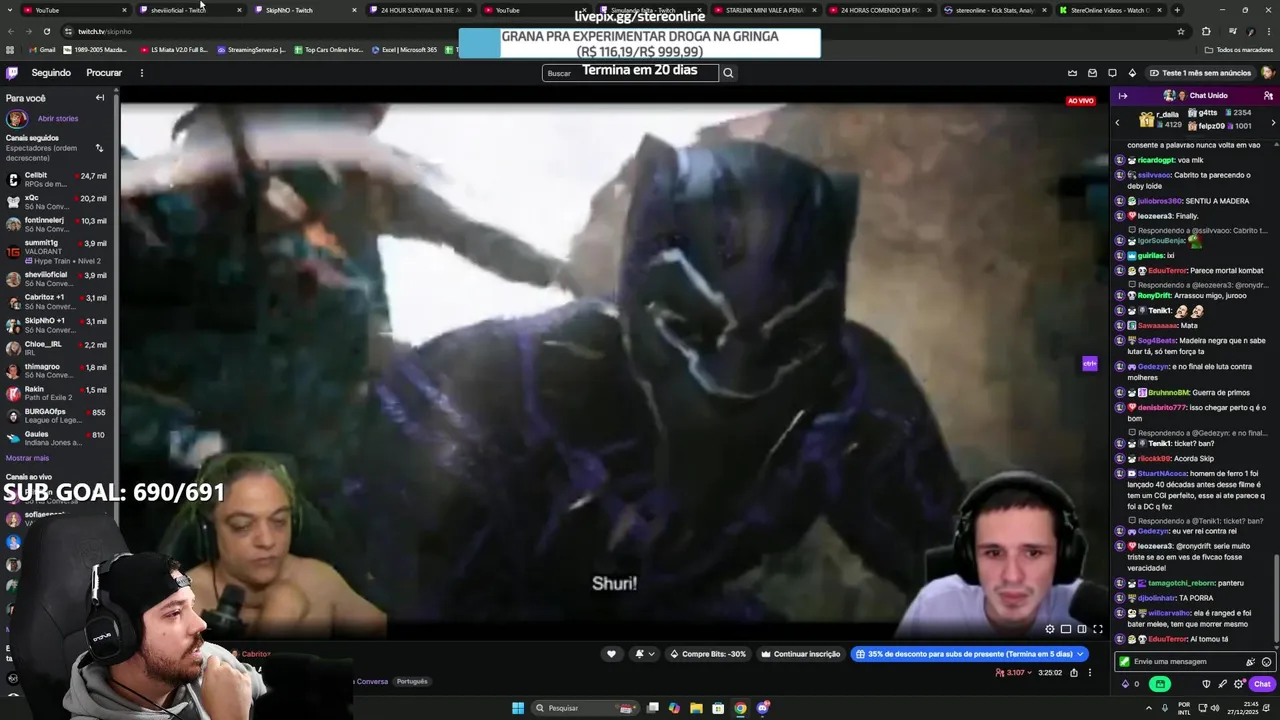Show next chat leaderboard entry arrow
1280x720 pixels.
pos(1273,122)
